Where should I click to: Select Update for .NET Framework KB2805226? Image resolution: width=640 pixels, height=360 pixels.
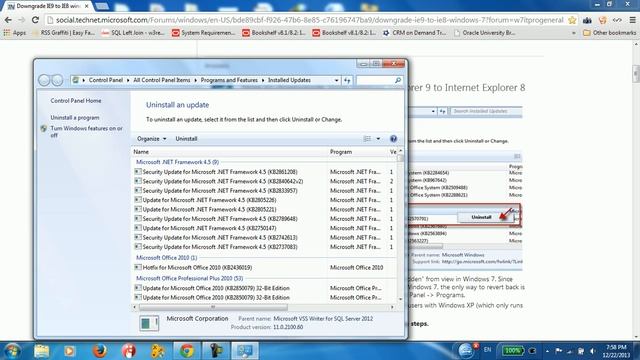coord(264,200)
